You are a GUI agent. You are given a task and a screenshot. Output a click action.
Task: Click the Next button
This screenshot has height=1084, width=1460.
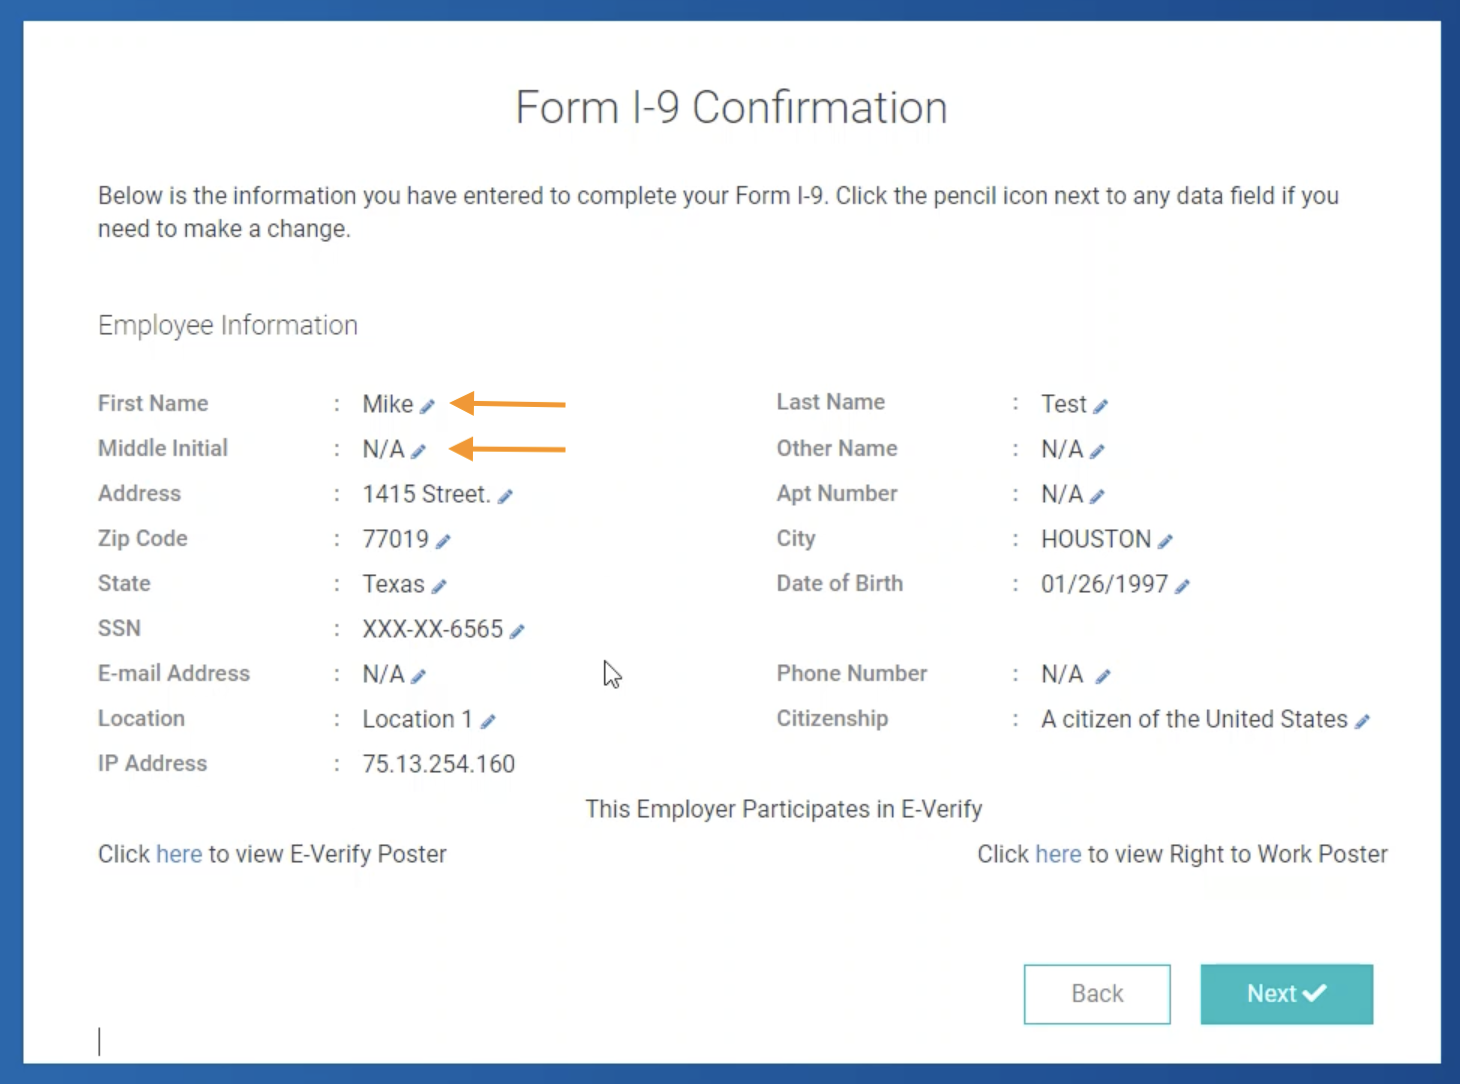[x=1286, y=994]
